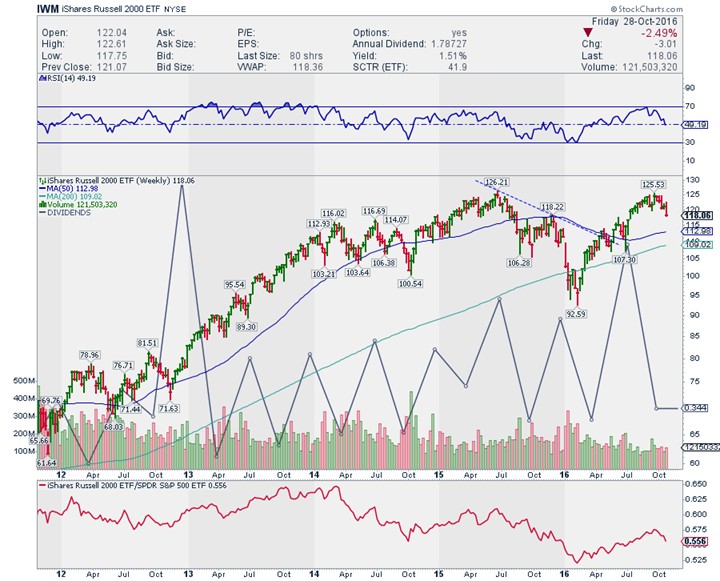
Task: Click the Low price 117.75
Action: pos(112,56)
